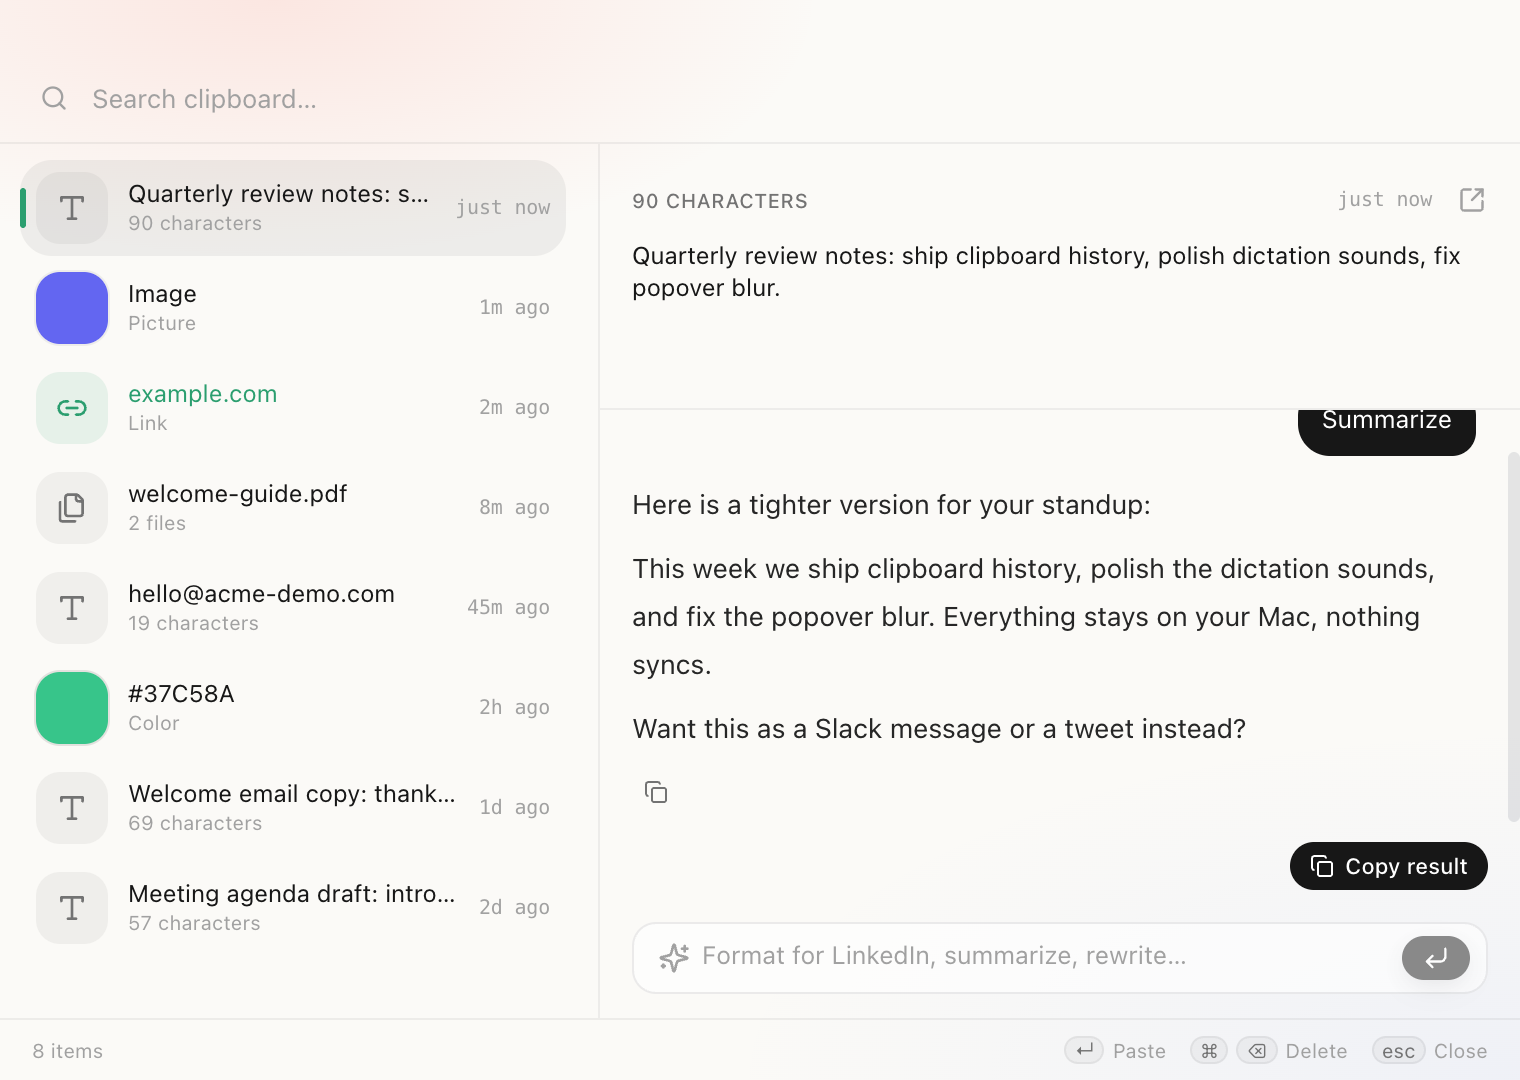Select the Image Picture entry
The width and height of the screenshot is (1520, 1080).
point(293,308)
